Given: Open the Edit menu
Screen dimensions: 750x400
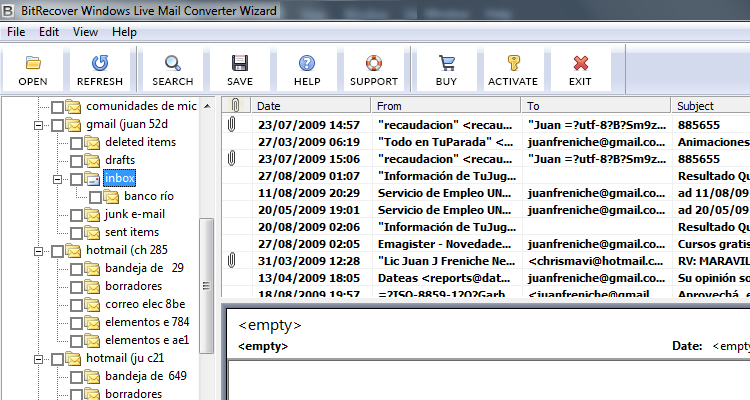Looking at the screenshot, I should click(49, 32).
